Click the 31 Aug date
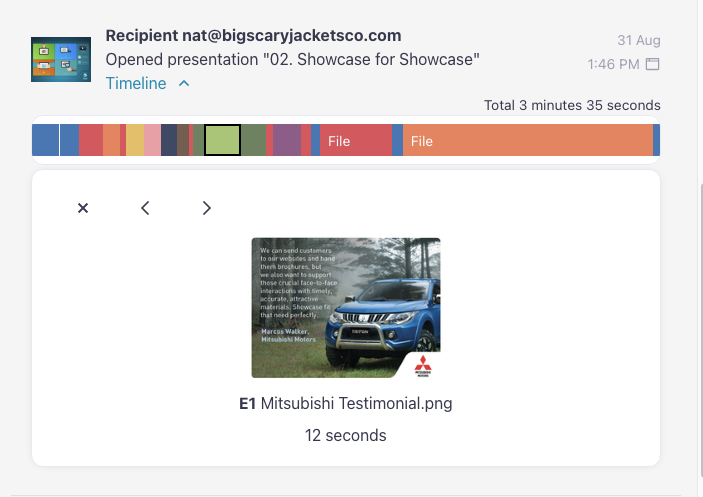The width and height of the screenshot is (703, 497). click(639, 40)
